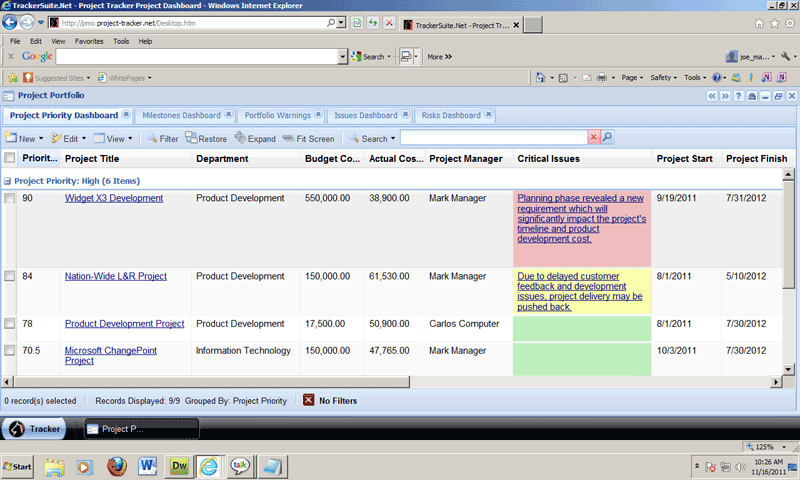Image resolution: width=800 pixels, height=480 pixels.
Task: Open the Product Development Project link
Action: click(x=124, y=323)
